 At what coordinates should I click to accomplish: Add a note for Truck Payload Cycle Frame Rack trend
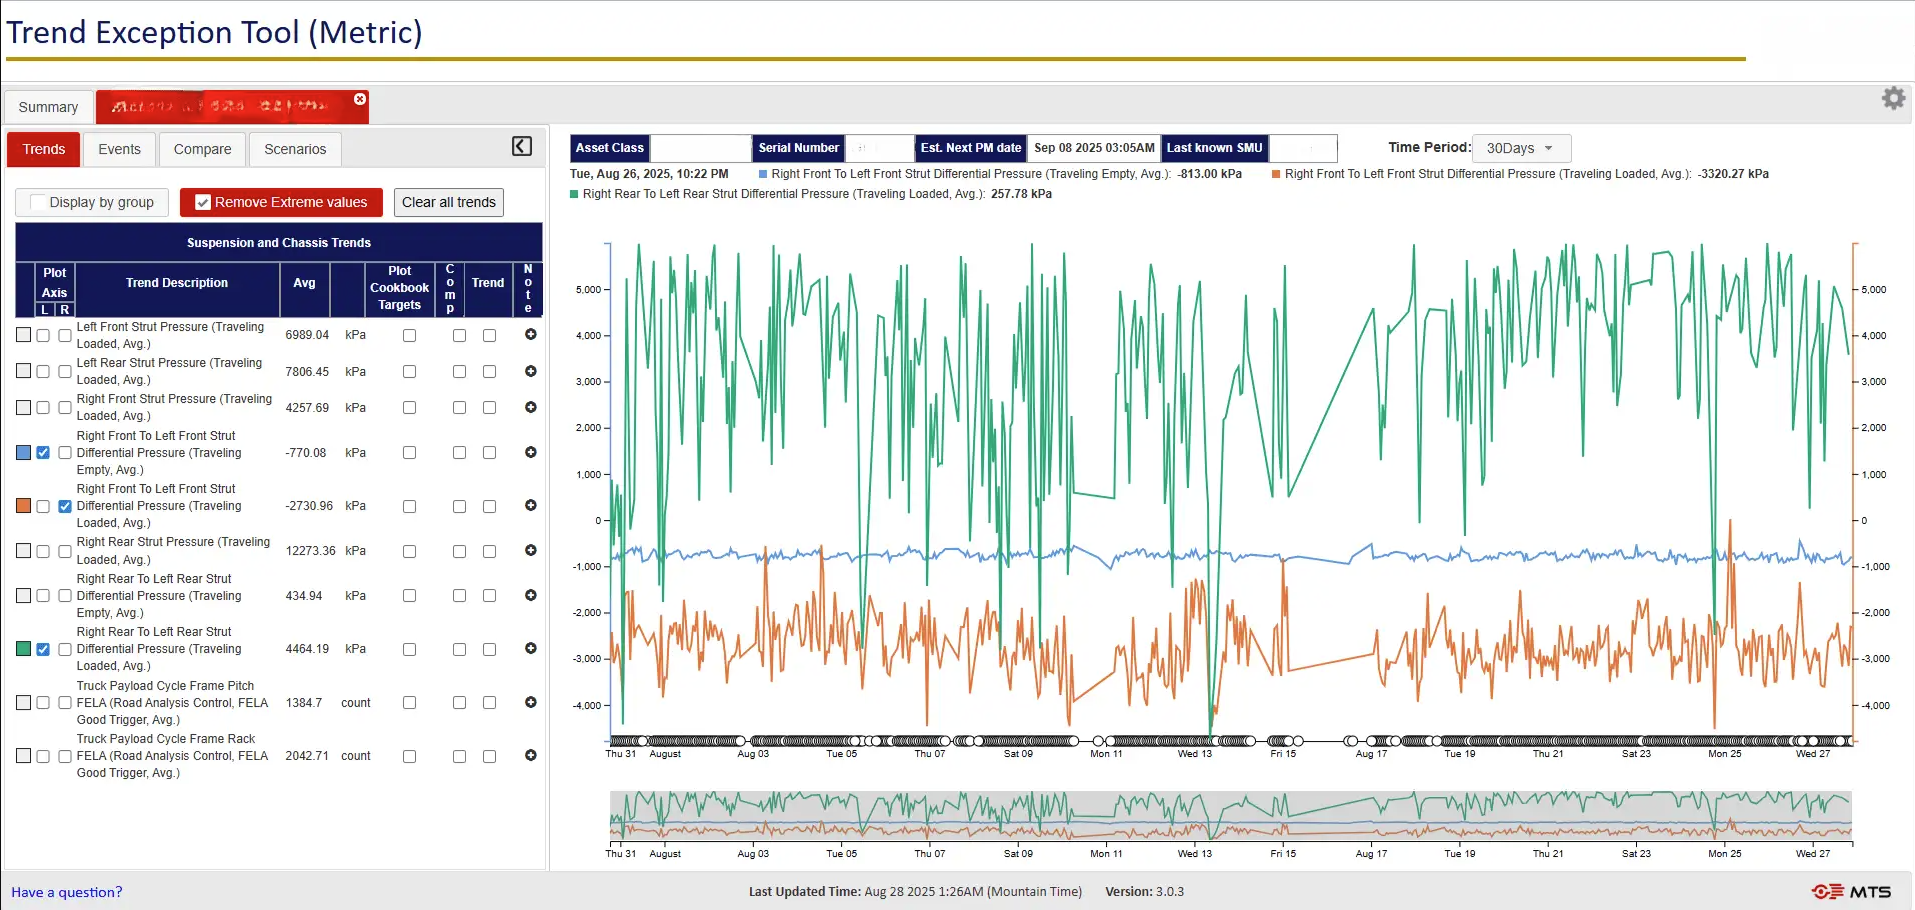pyautogui.click(x=530, y=755)
